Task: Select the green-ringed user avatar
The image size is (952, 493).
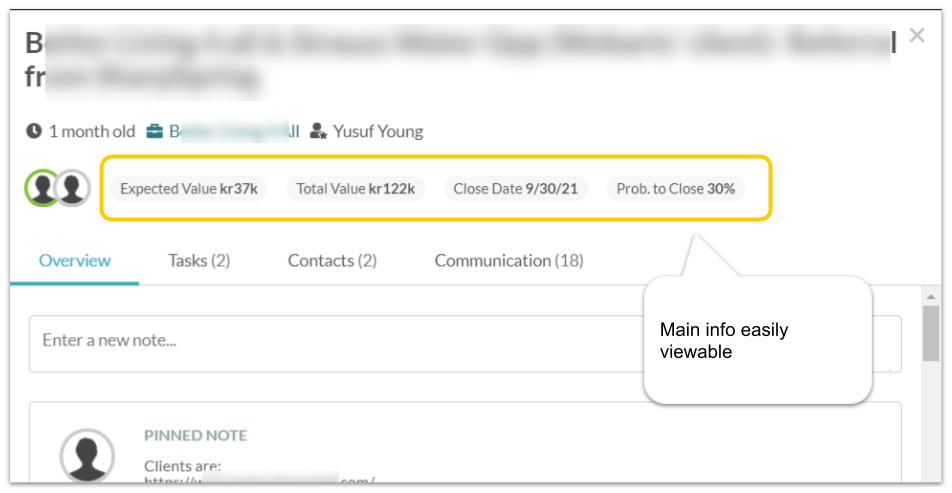Action: 43,187
